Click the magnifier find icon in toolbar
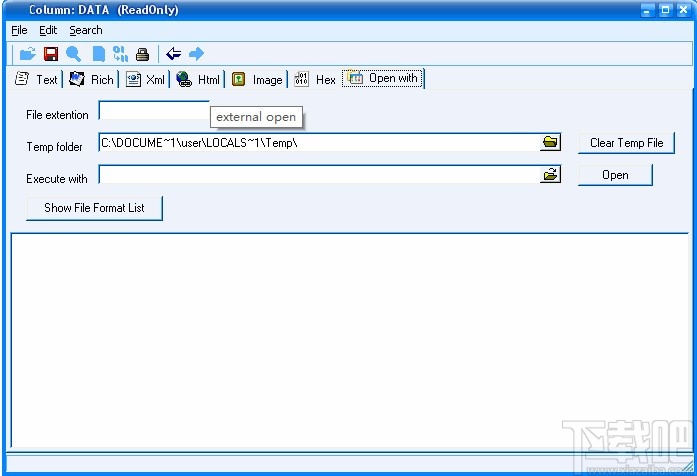The width and height of the screenshot is (697, 476). click(x=74, y=54)
